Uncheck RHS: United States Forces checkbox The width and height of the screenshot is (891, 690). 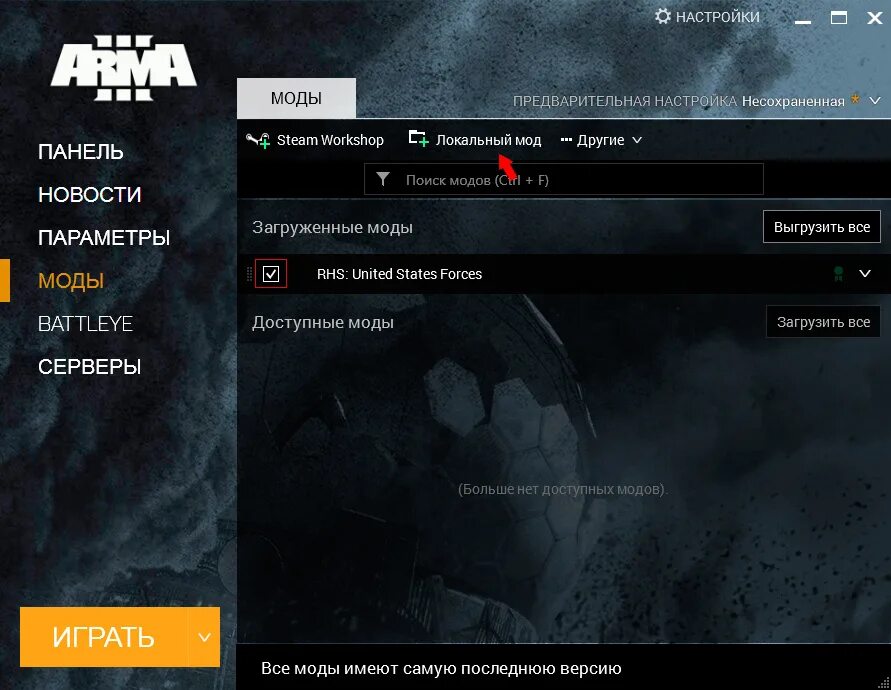click(271, 274)
